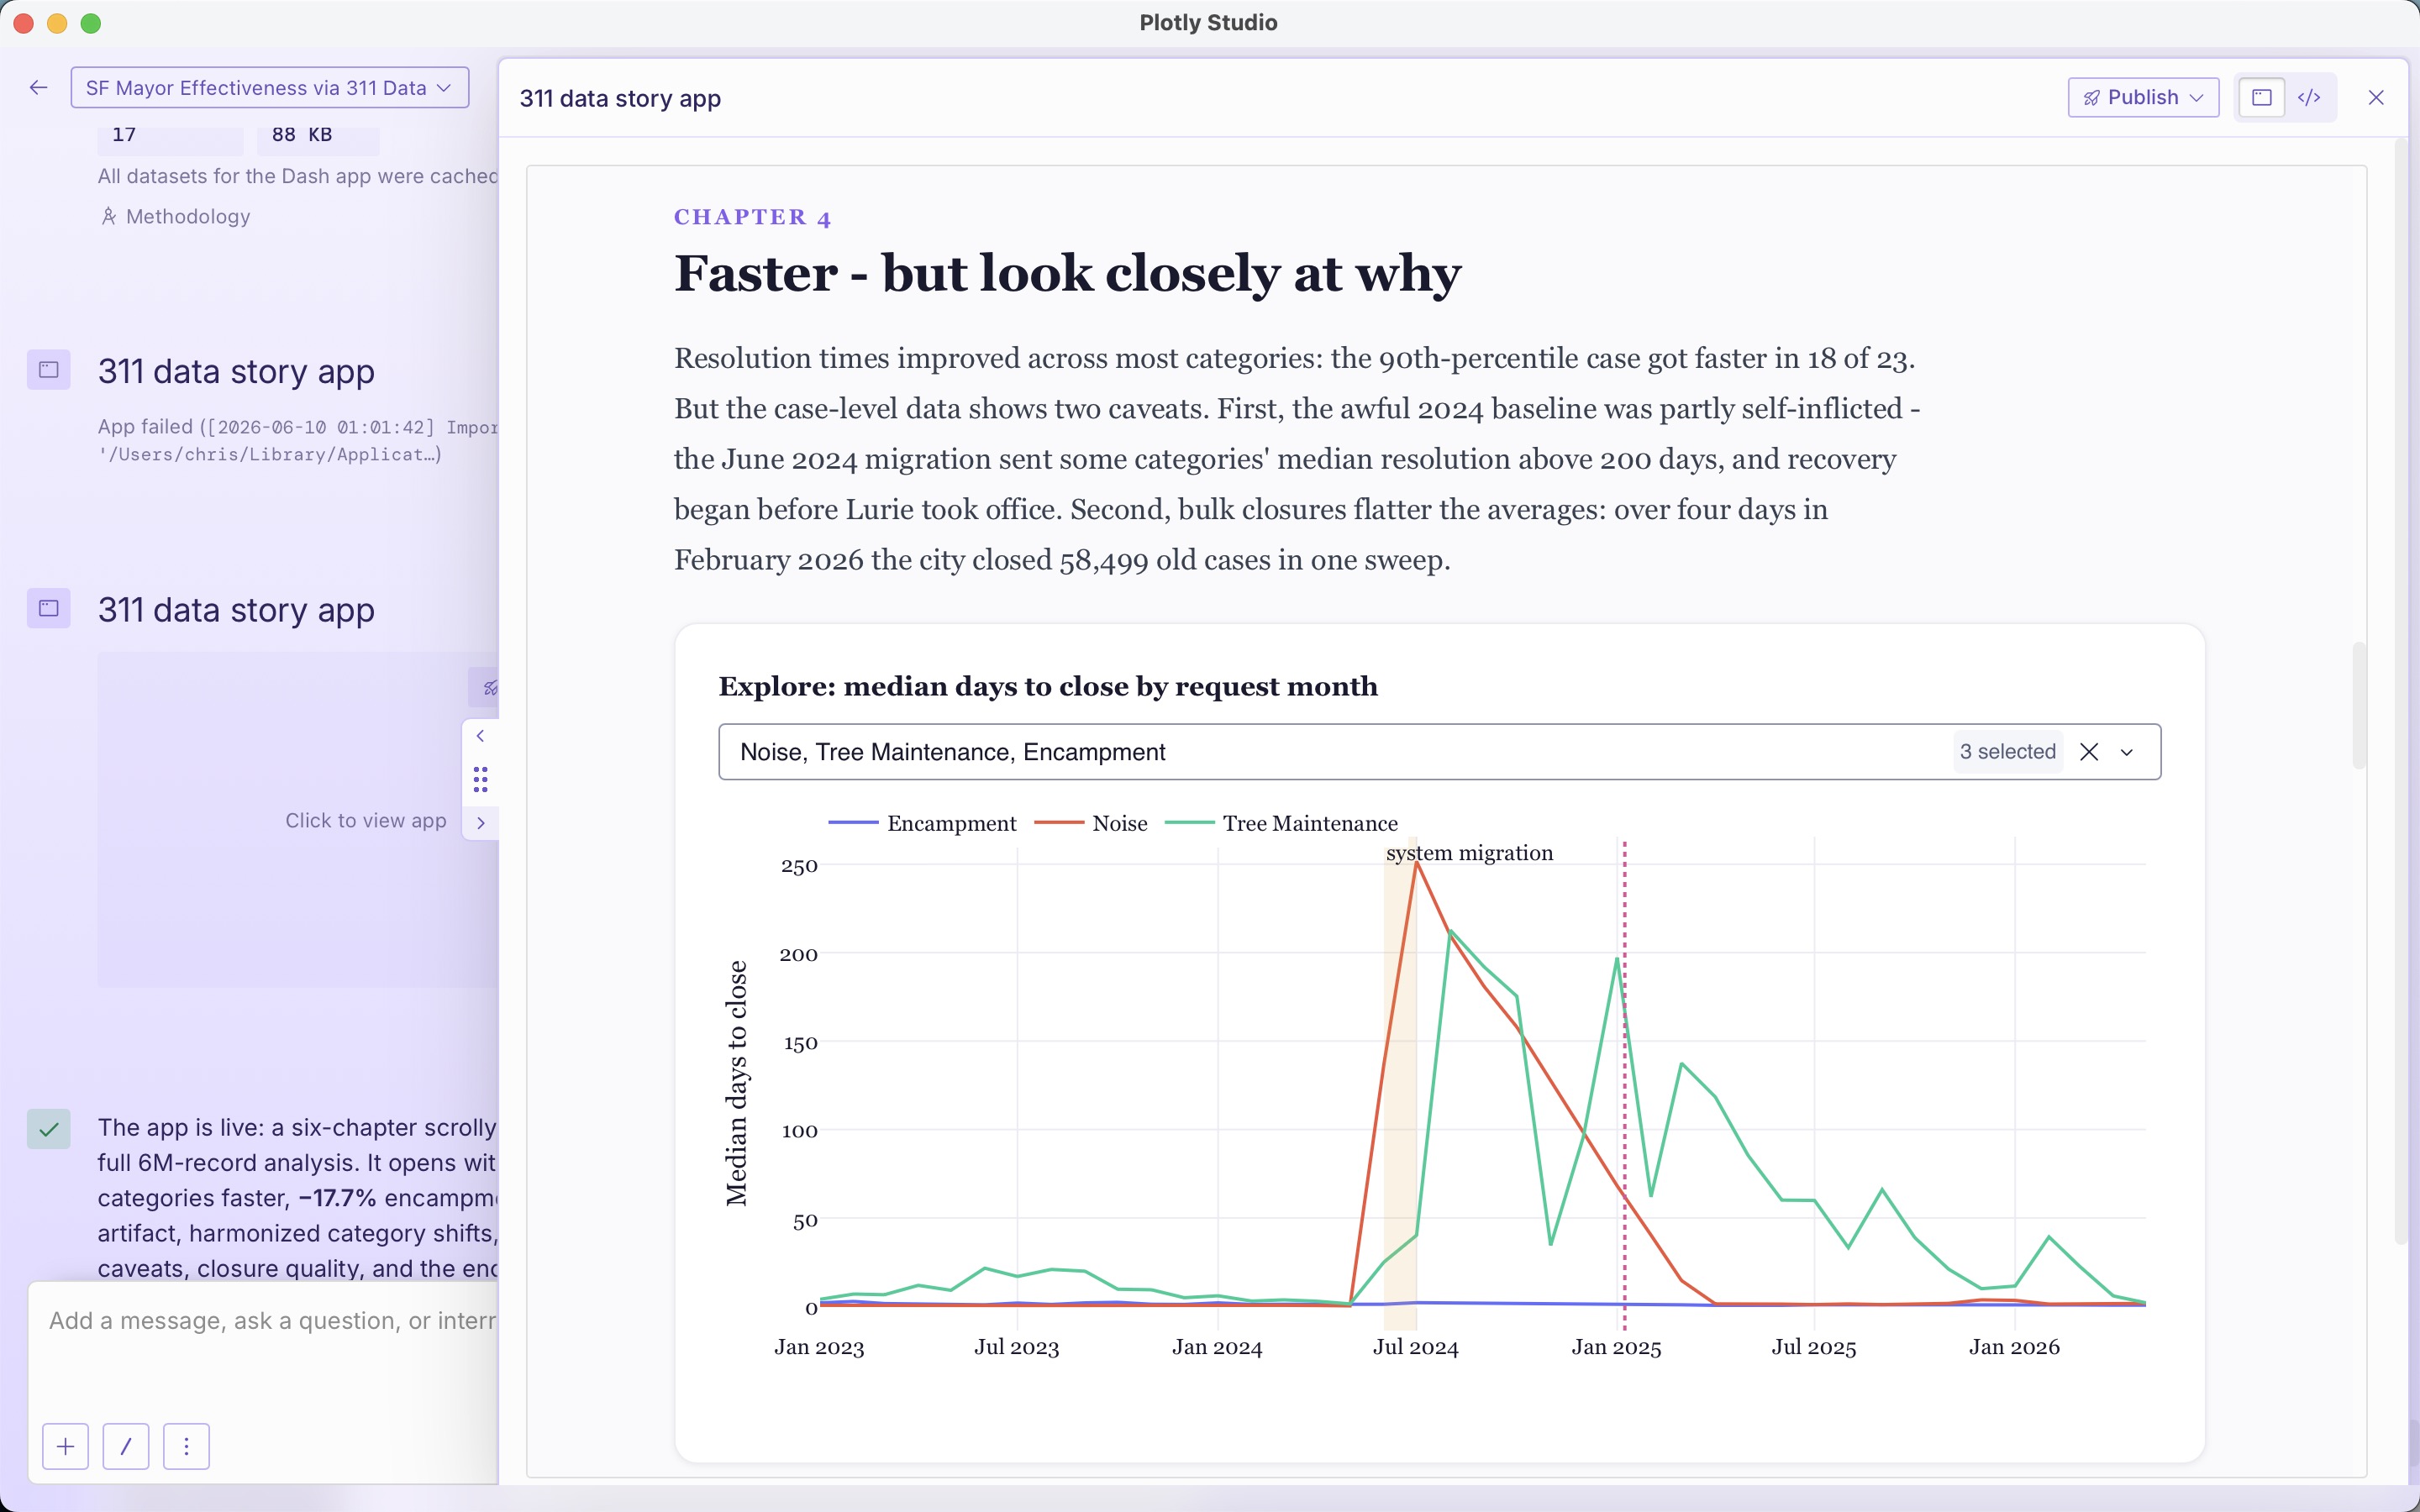Click the green checkmark status icon
The image size is (2420, 1512).
click(x=48, y=1129)
